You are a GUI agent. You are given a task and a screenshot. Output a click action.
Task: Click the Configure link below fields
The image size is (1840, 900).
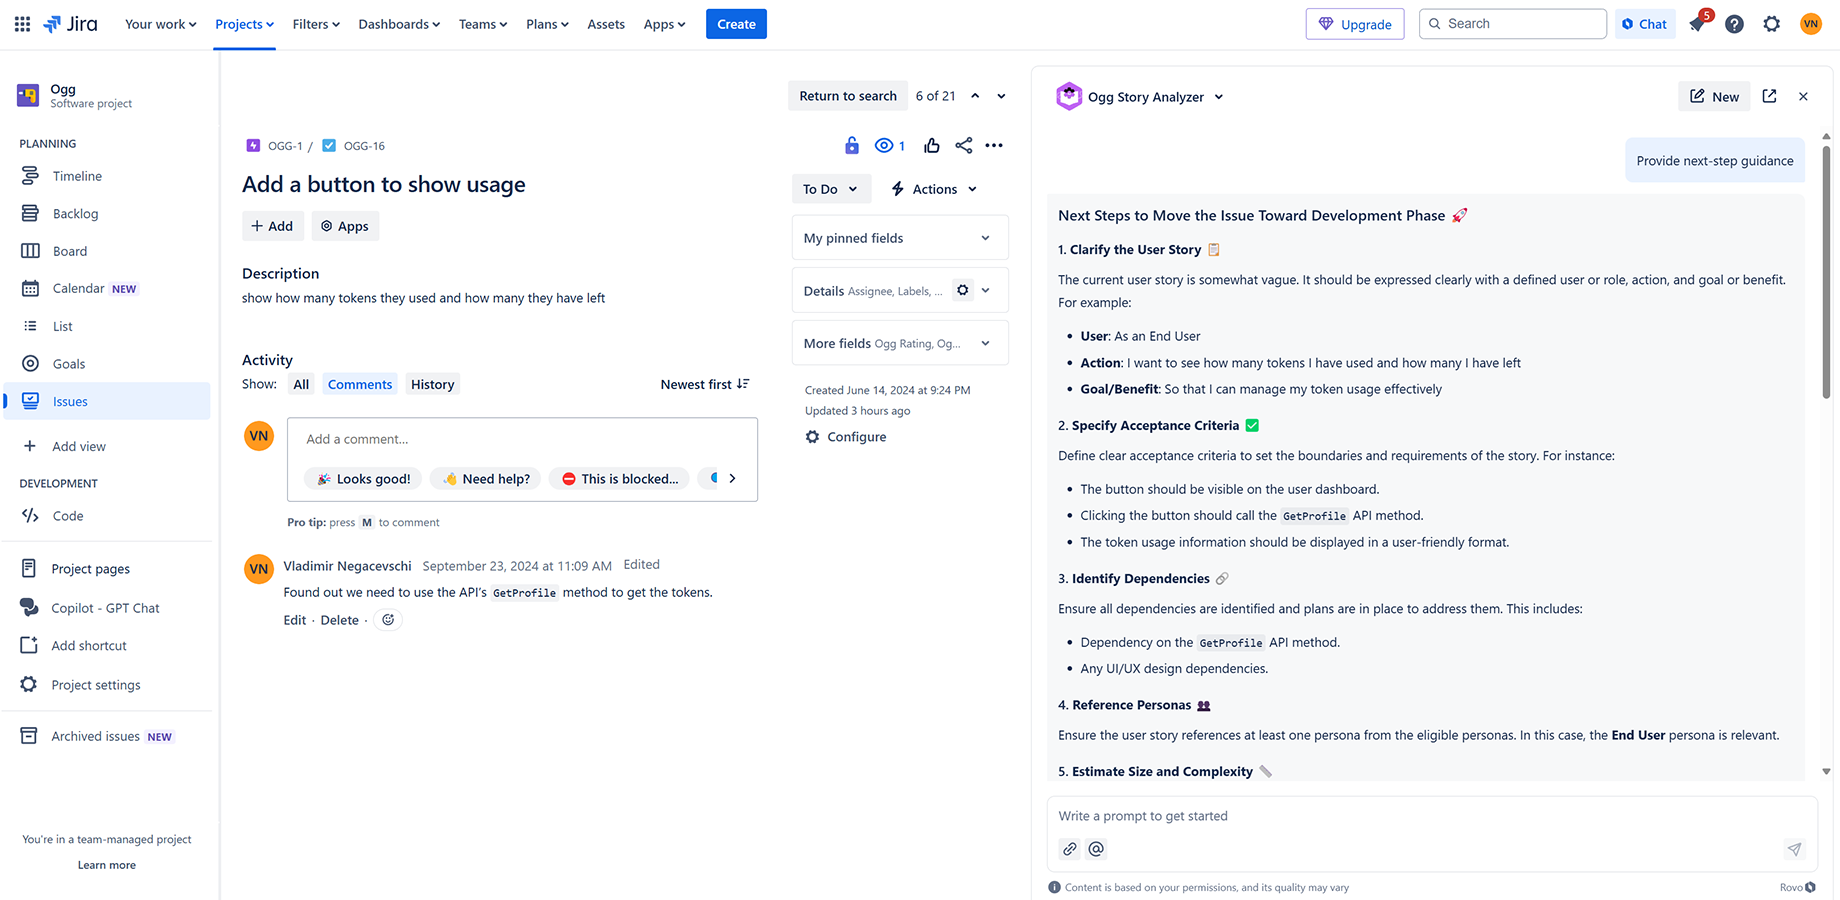point(846,437)
